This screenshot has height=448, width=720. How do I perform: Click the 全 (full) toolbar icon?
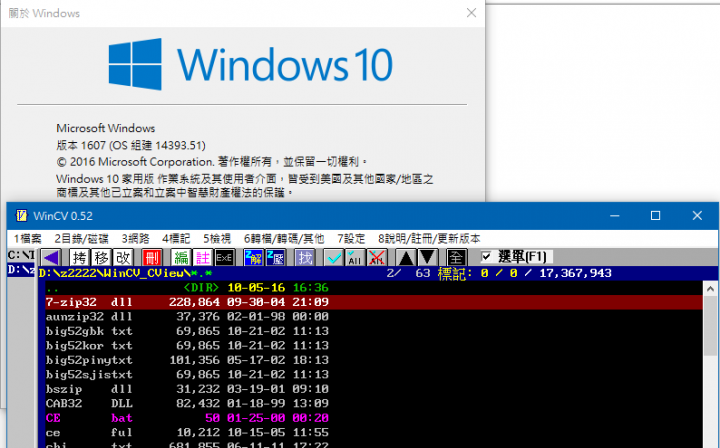point(456,258)
